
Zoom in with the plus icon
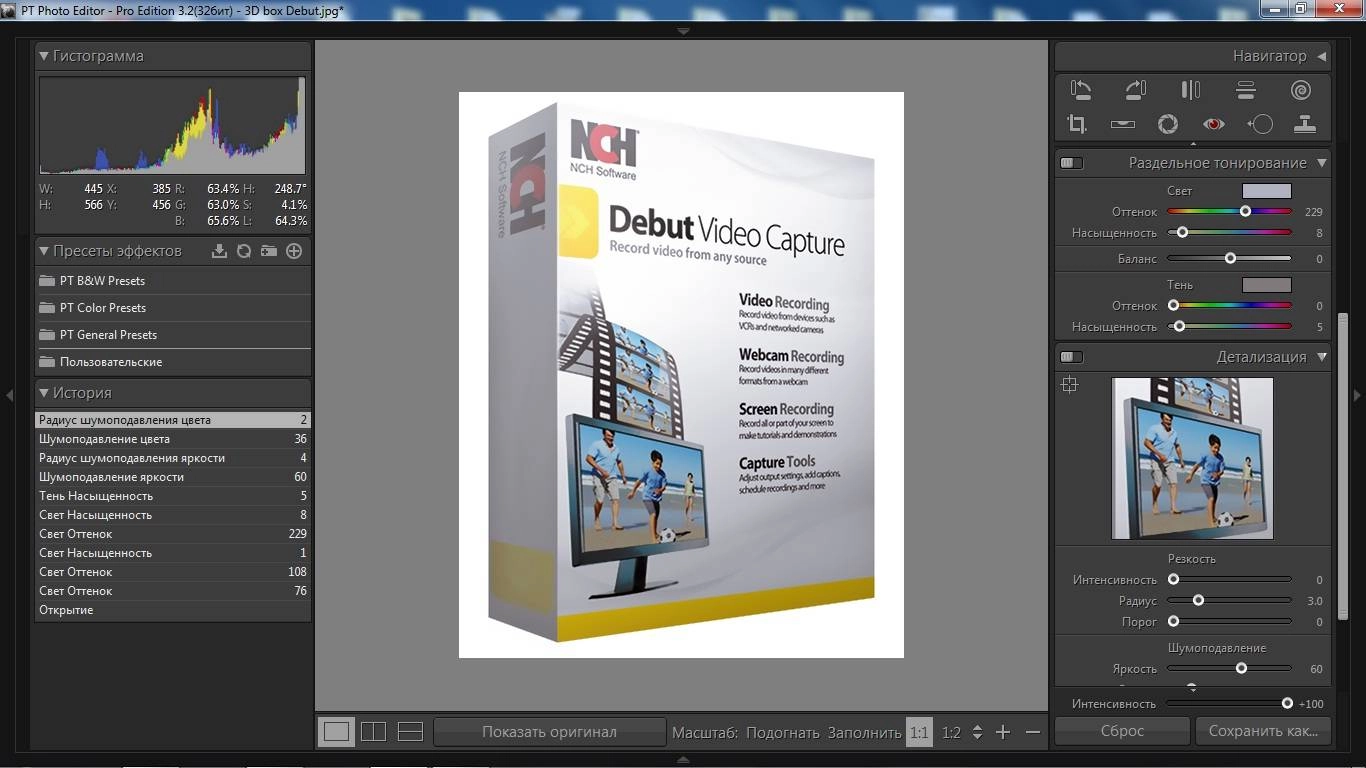(x=1003, y=732)
